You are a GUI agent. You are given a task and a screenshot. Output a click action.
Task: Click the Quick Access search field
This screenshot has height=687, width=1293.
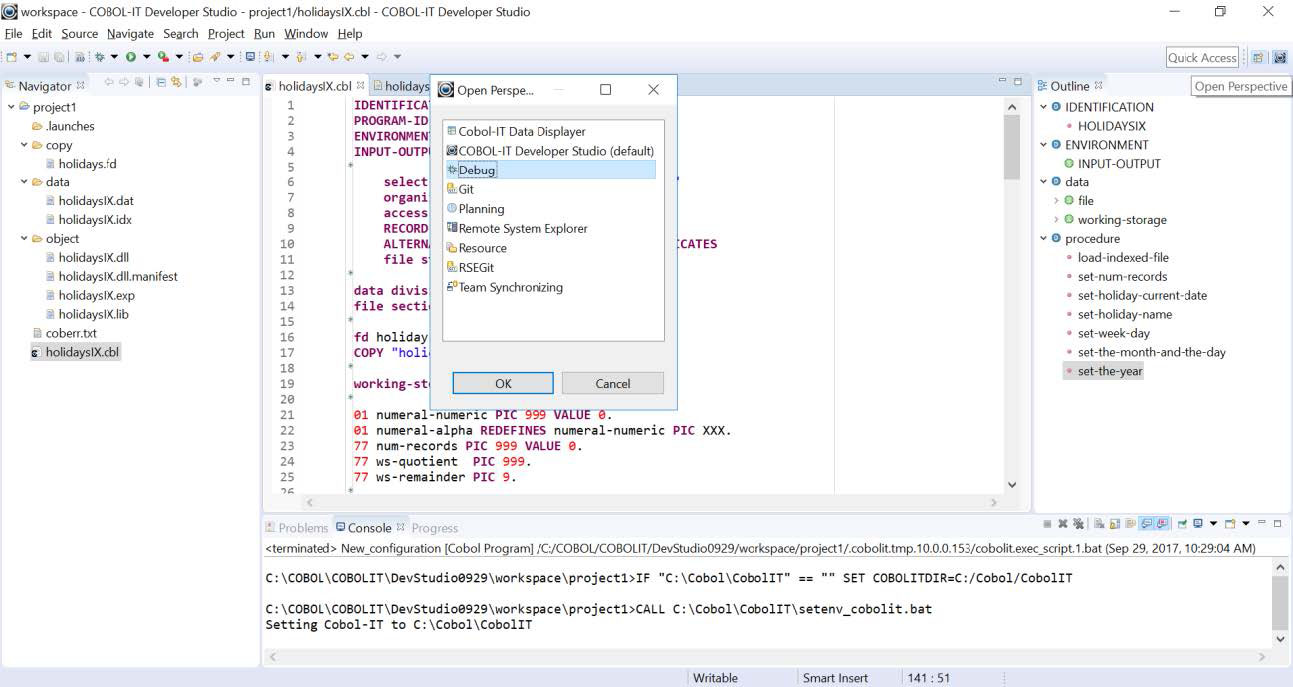pos(1202,58)
